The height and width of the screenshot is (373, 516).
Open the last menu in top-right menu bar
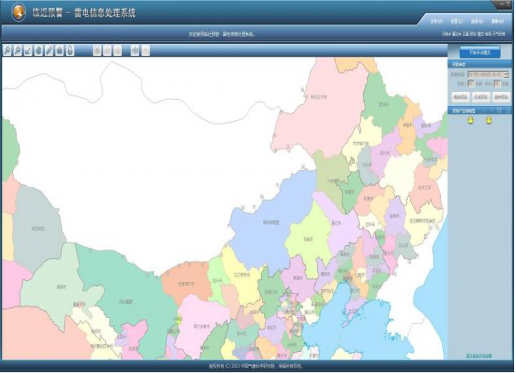[x=497, y=21]
